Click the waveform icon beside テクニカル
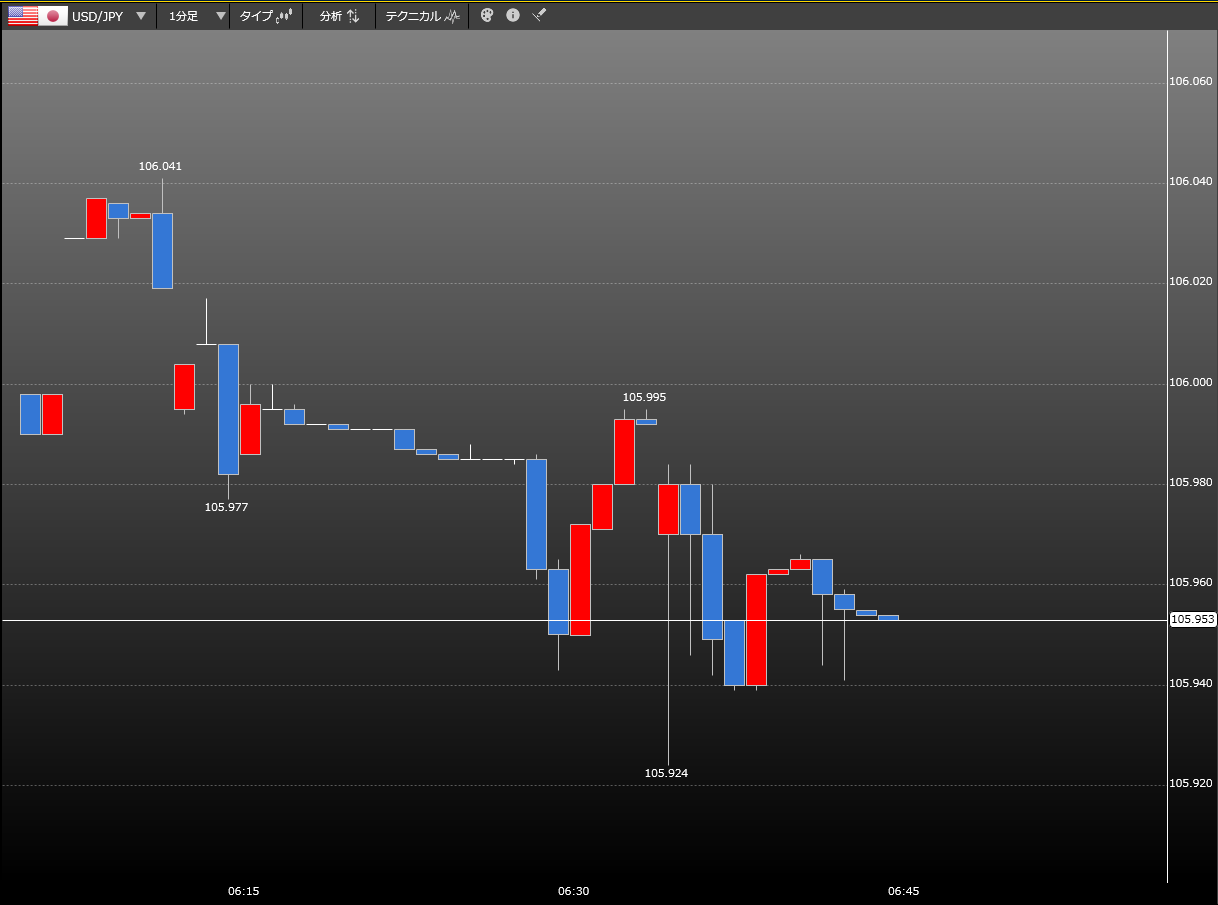The width and height of the screenshot is (1218, 905). (x=453, y=16)
